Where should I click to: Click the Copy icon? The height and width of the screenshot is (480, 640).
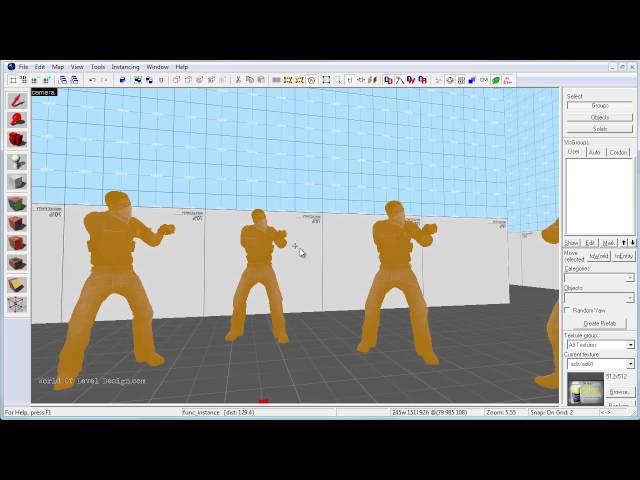[x=249, y=80]
